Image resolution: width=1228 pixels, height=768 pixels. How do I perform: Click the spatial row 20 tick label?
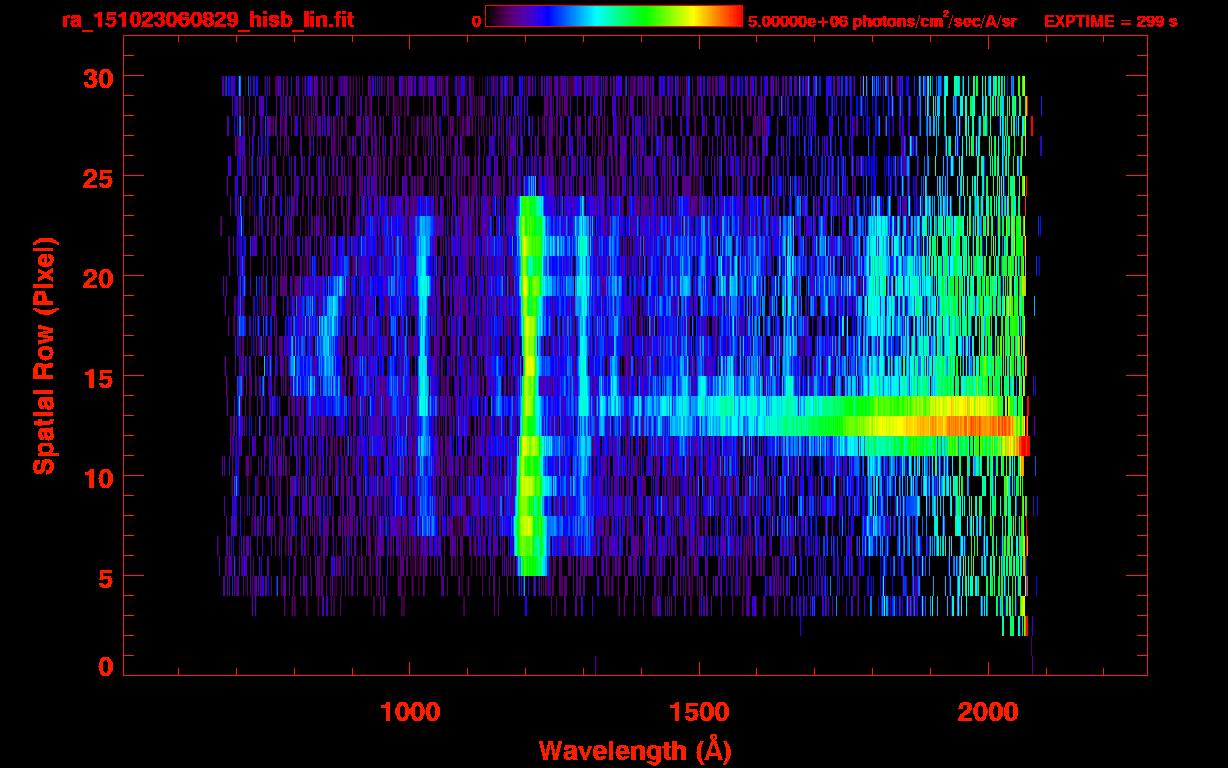click(x=96, y=277)
